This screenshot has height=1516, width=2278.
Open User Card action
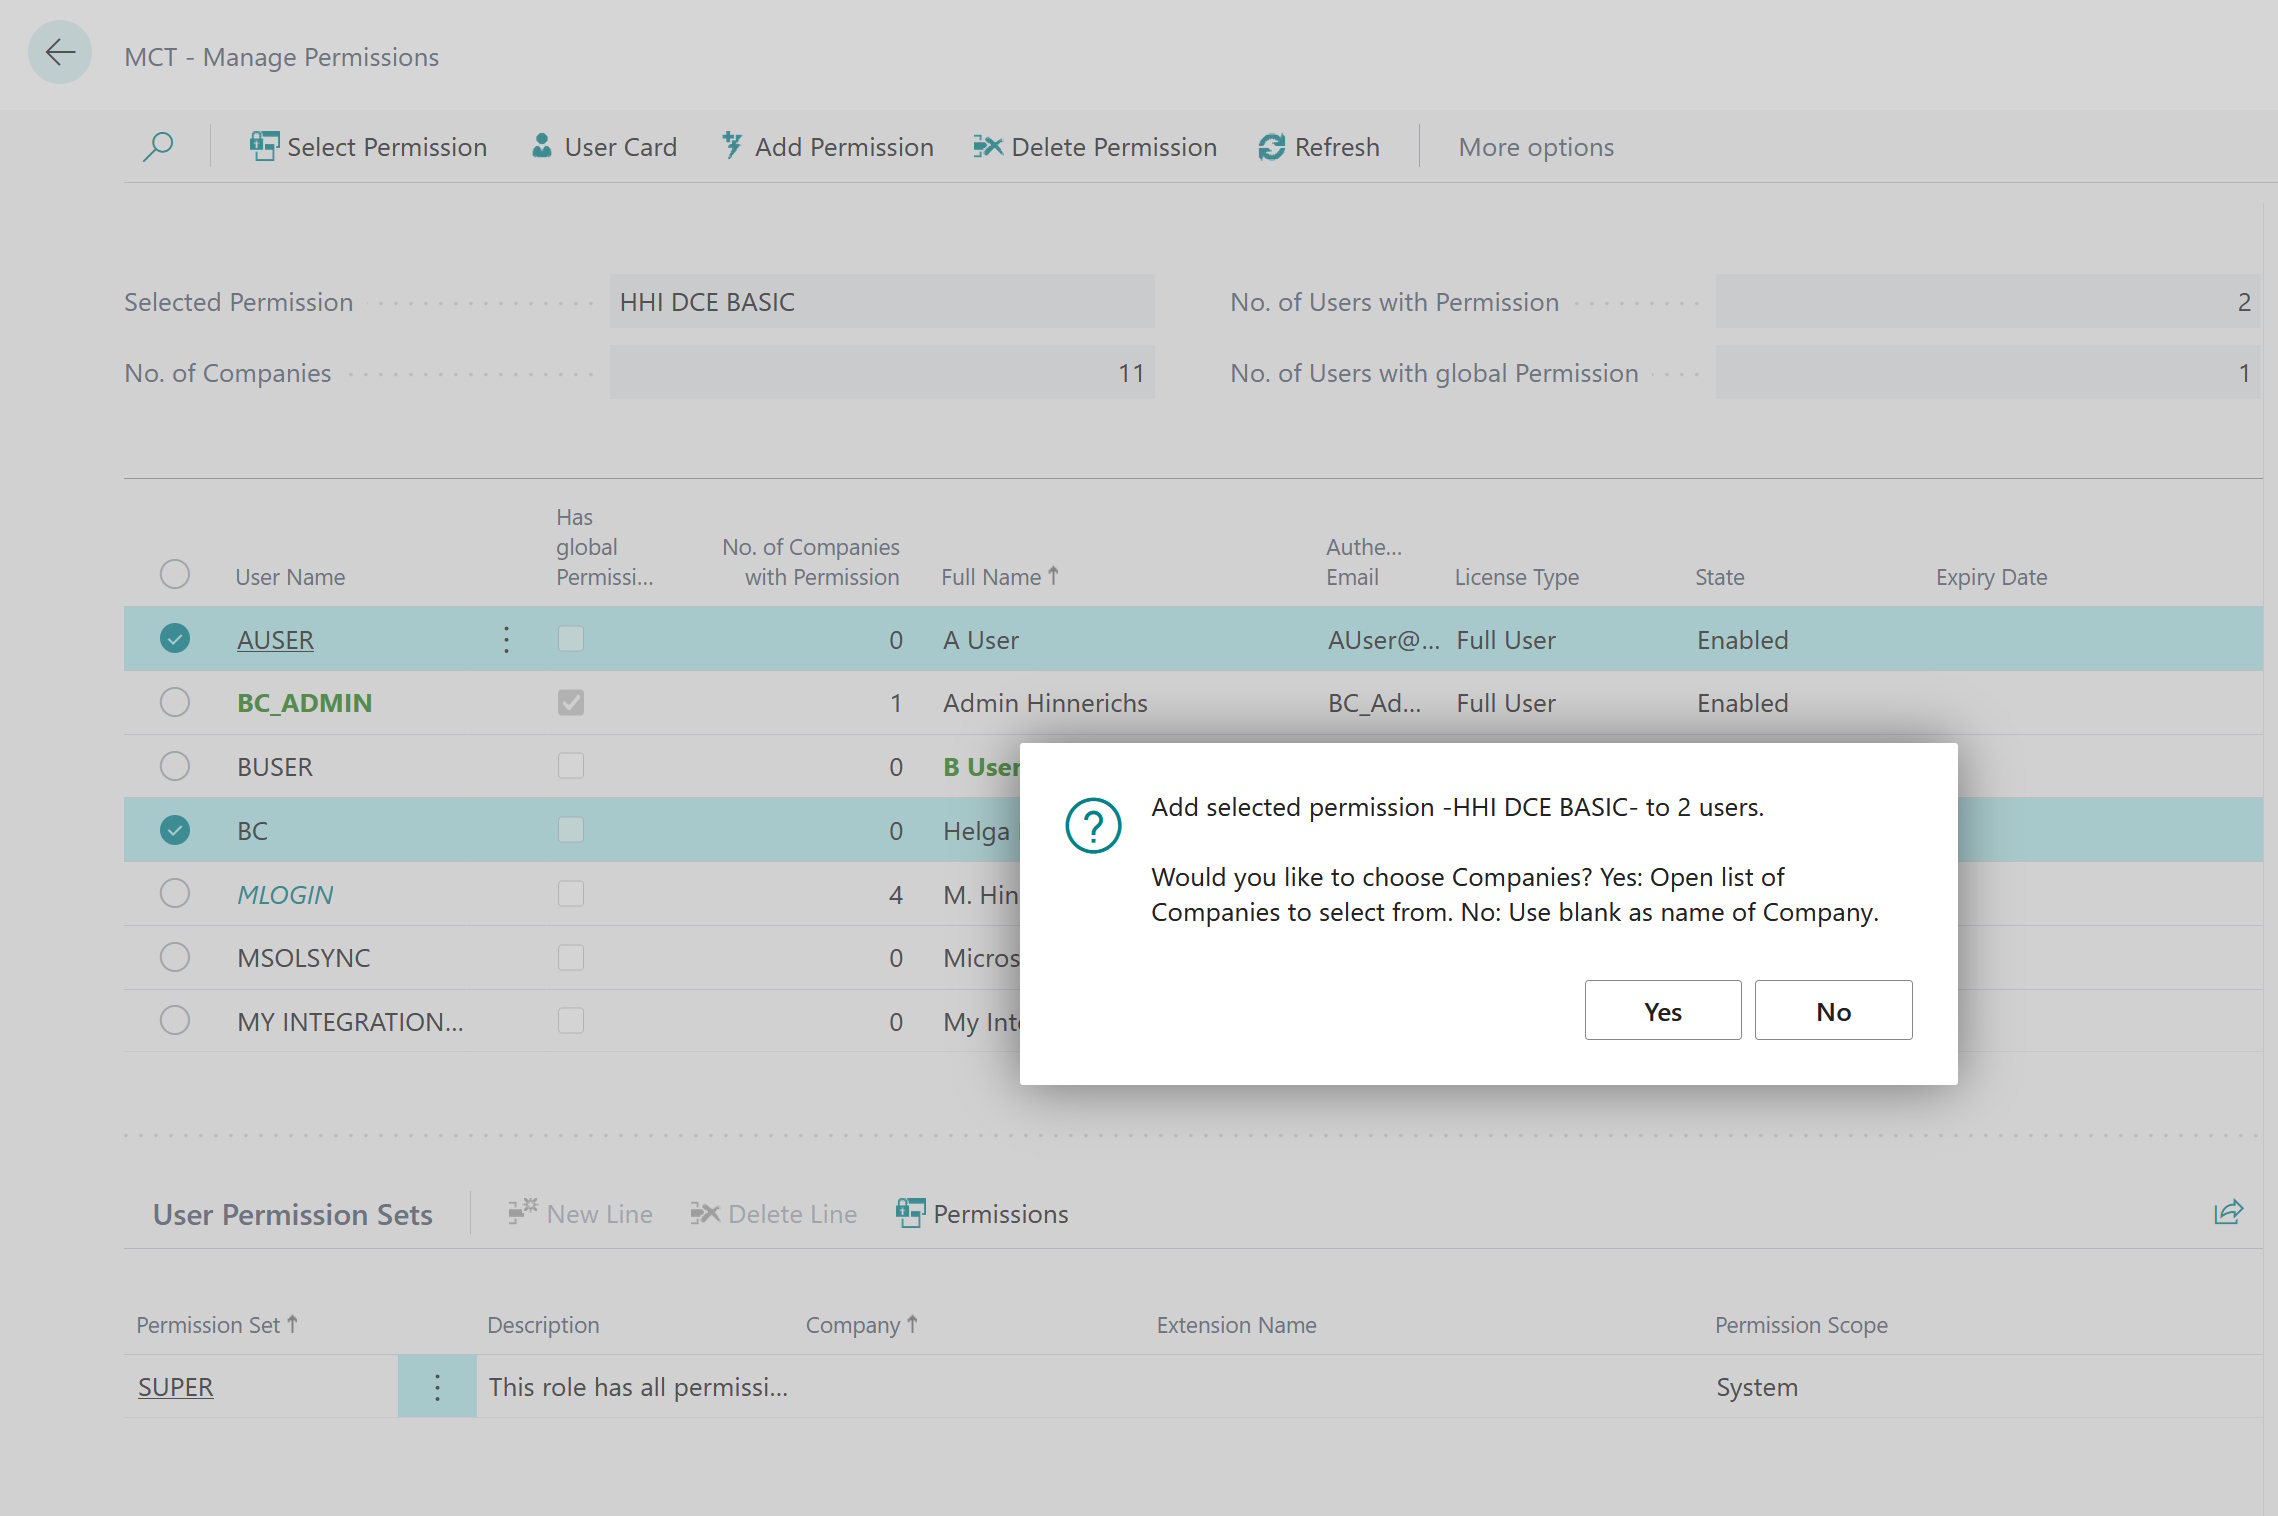pyautogui.click(x=604, y=147)
